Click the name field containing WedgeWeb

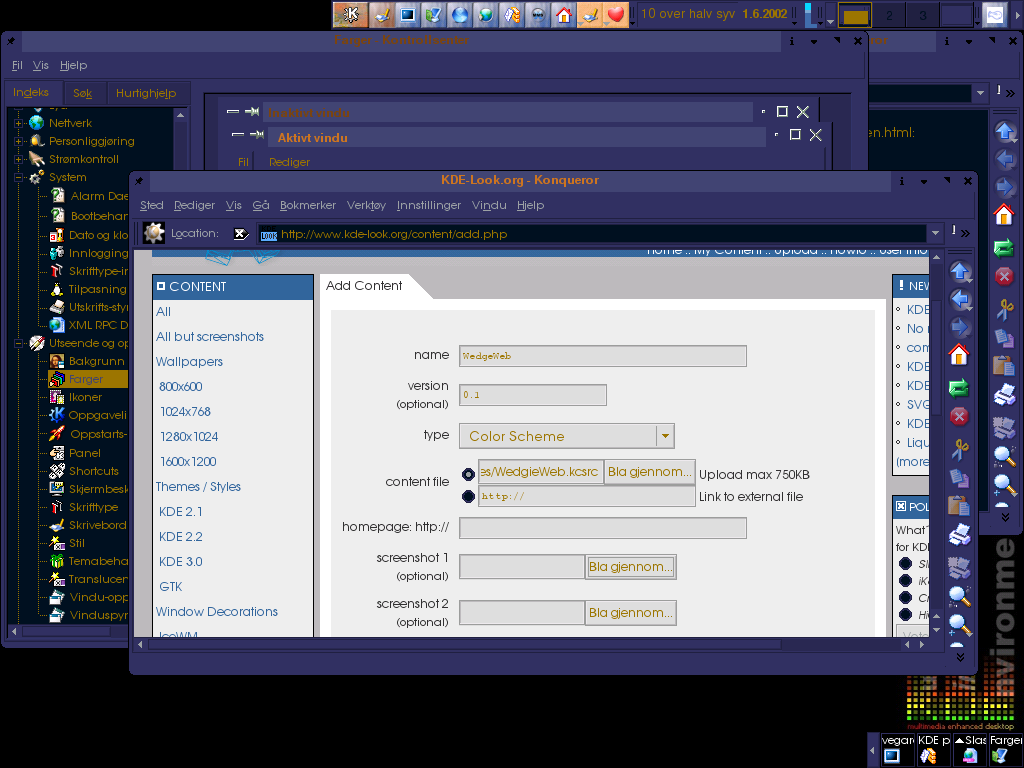click(602, 355)
